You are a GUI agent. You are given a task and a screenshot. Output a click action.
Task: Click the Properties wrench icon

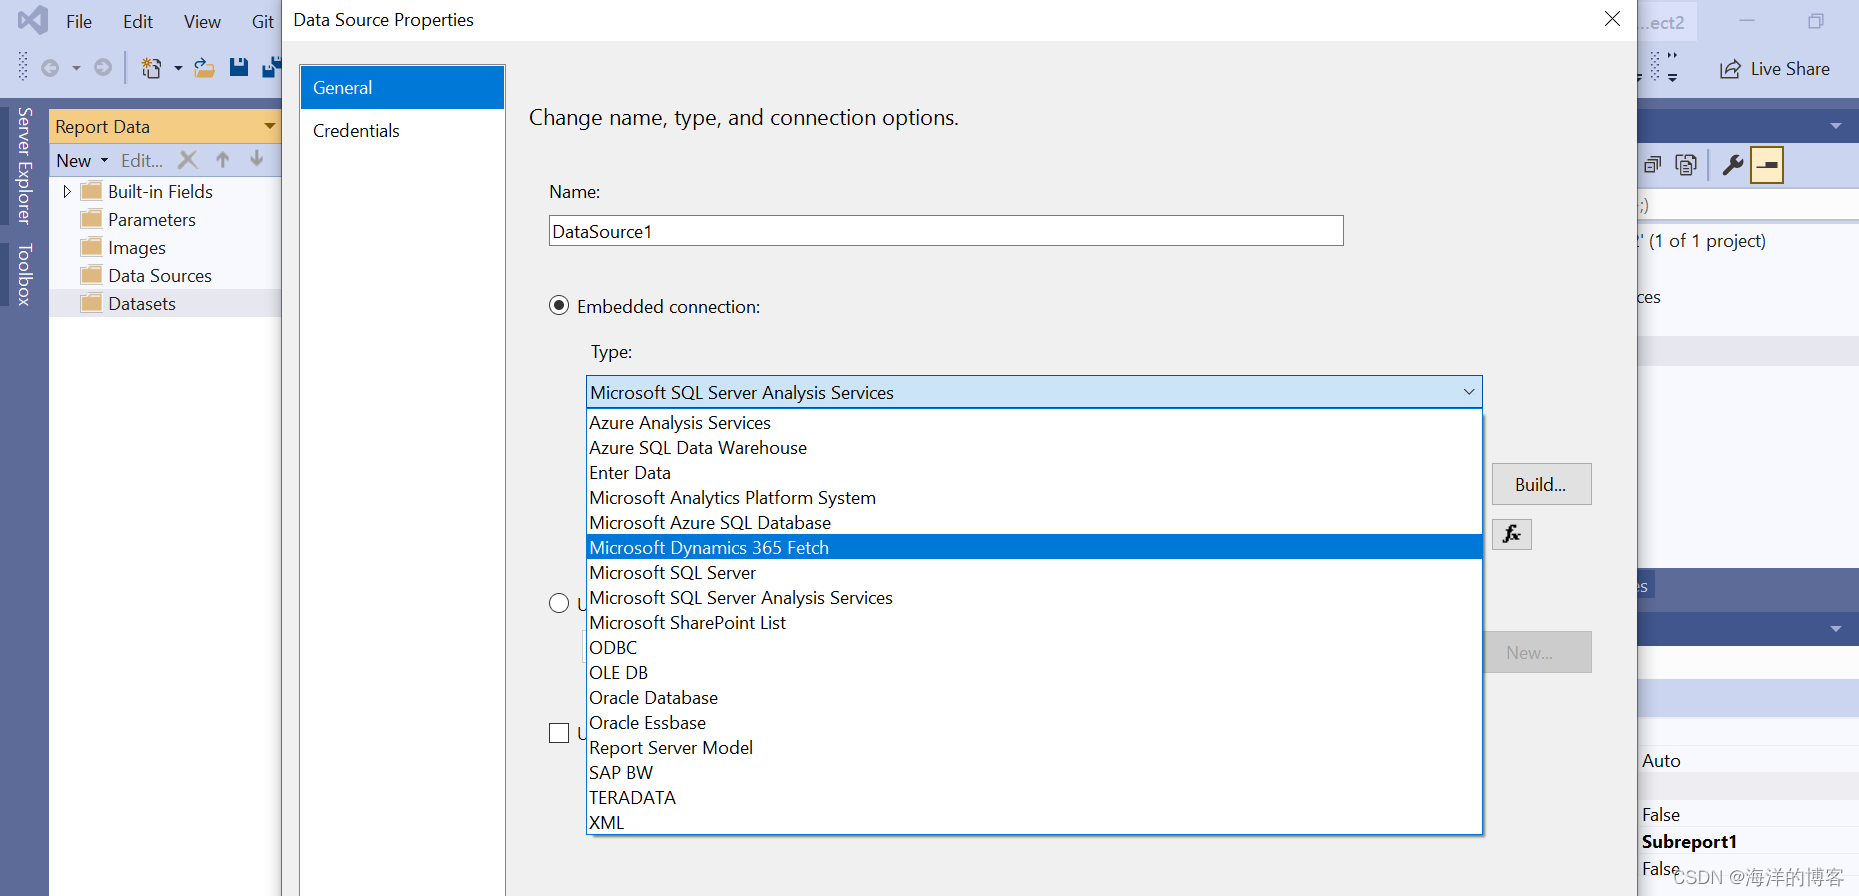1733,165
